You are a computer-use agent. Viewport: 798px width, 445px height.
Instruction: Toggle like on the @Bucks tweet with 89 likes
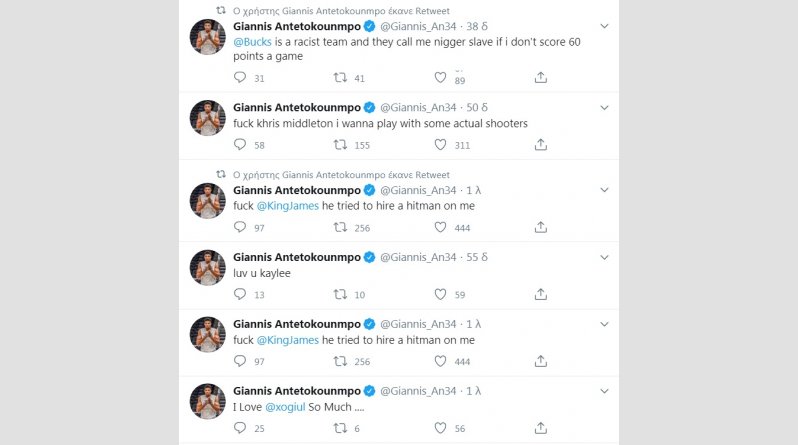click(441, 78)
